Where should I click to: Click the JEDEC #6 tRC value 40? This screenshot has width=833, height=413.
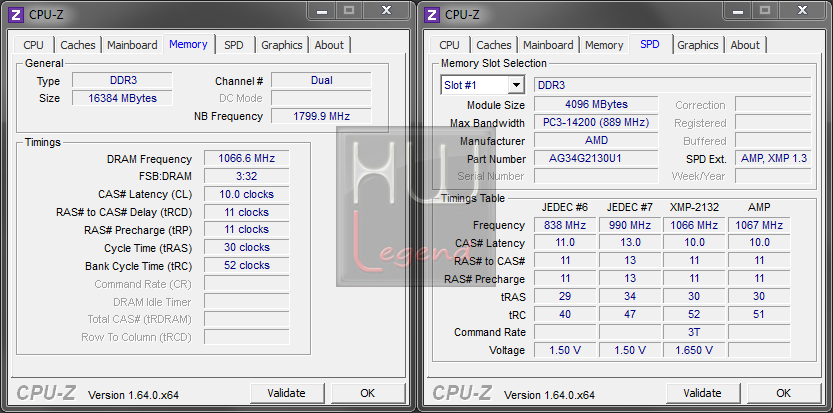pyautogui.click(x=565, y=314)
